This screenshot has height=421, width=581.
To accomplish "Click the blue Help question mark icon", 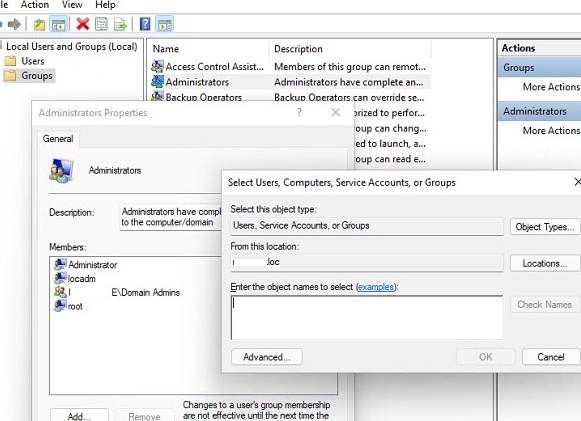I will coord(145,24).
